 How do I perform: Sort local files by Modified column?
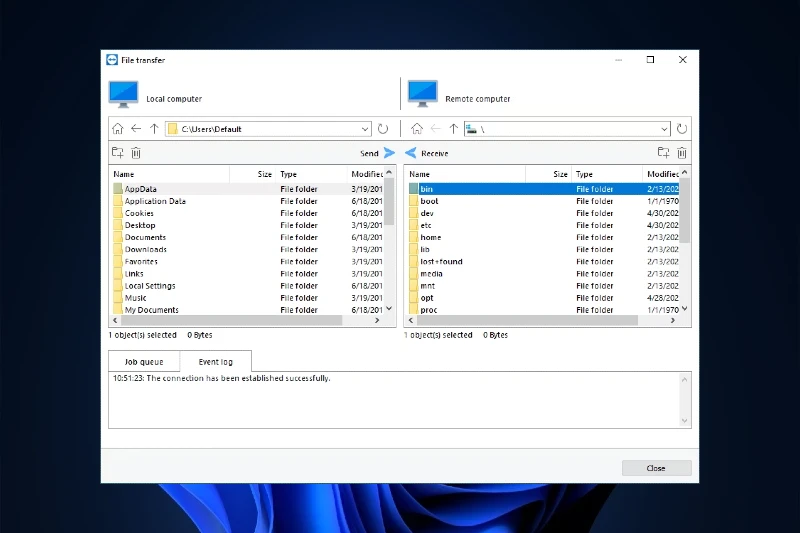[366, 174]
